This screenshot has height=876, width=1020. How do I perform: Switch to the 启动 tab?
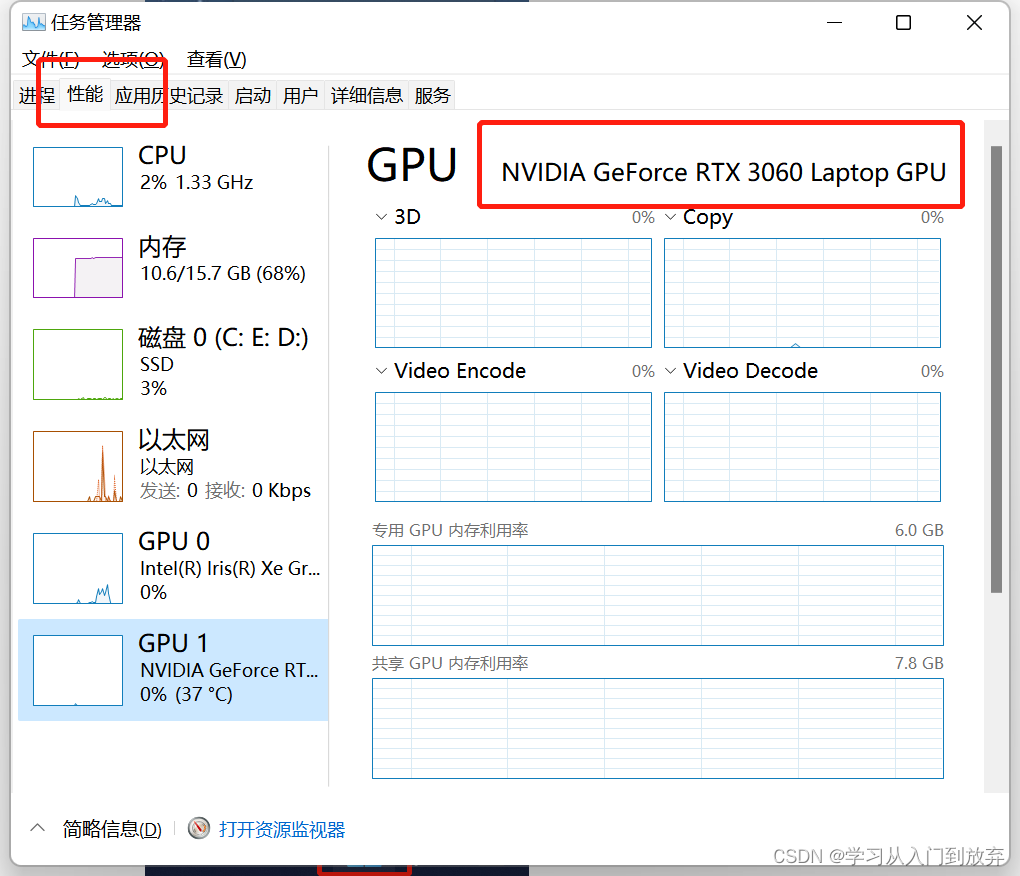pyautogui.click(x=252, y=96)
